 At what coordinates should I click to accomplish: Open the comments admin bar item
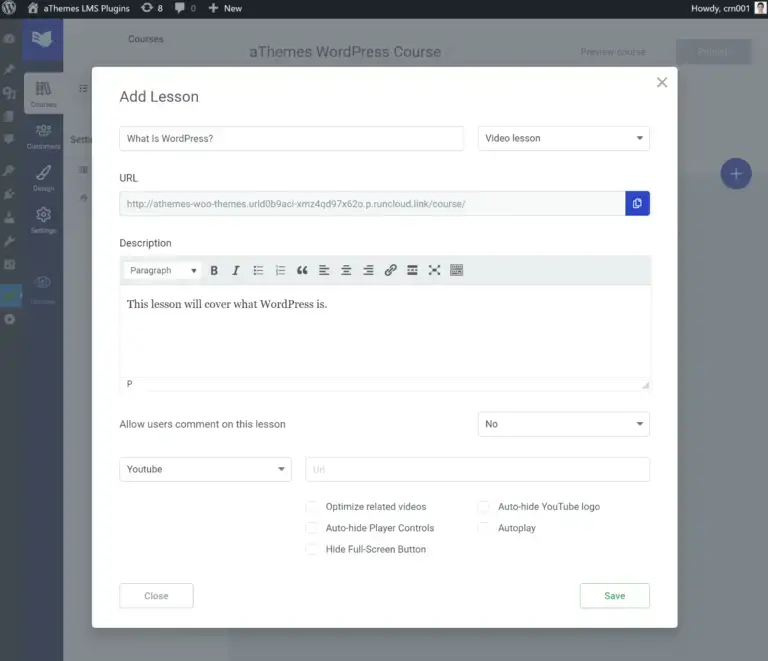pyautogui.click(x=185, y=8)
